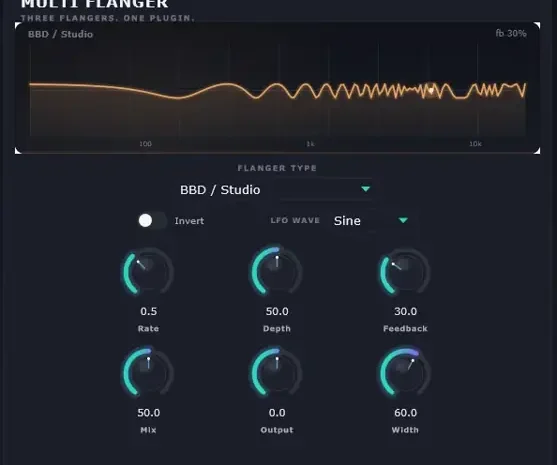Click the Output knob

pyautogui.click(x=277, y=373)
